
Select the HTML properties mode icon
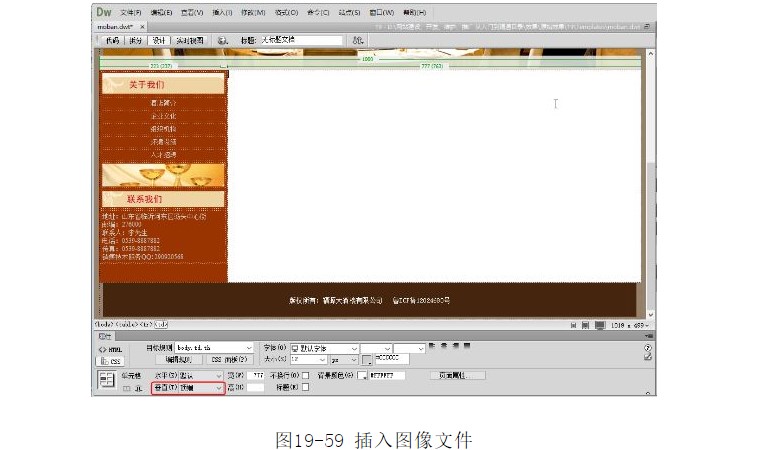click(107, 349)
